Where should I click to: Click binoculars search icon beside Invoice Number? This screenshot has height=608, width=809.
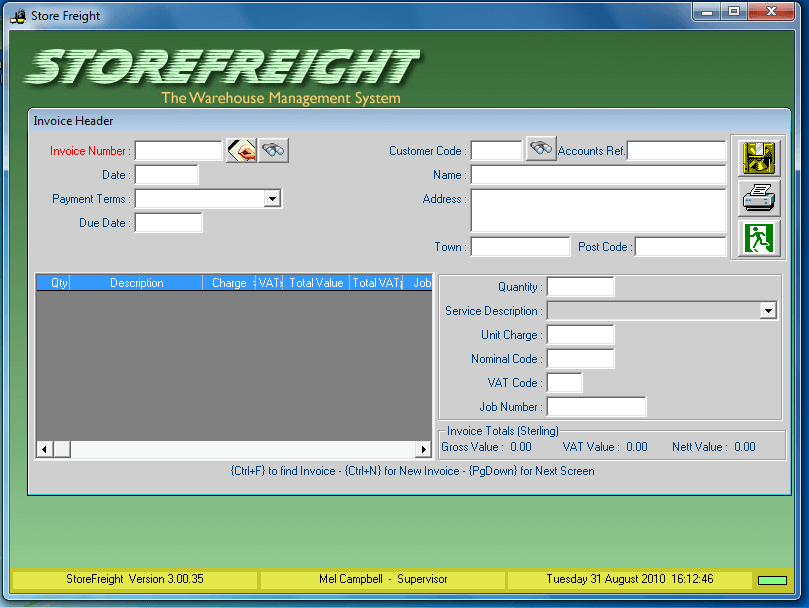pos(273,151)
